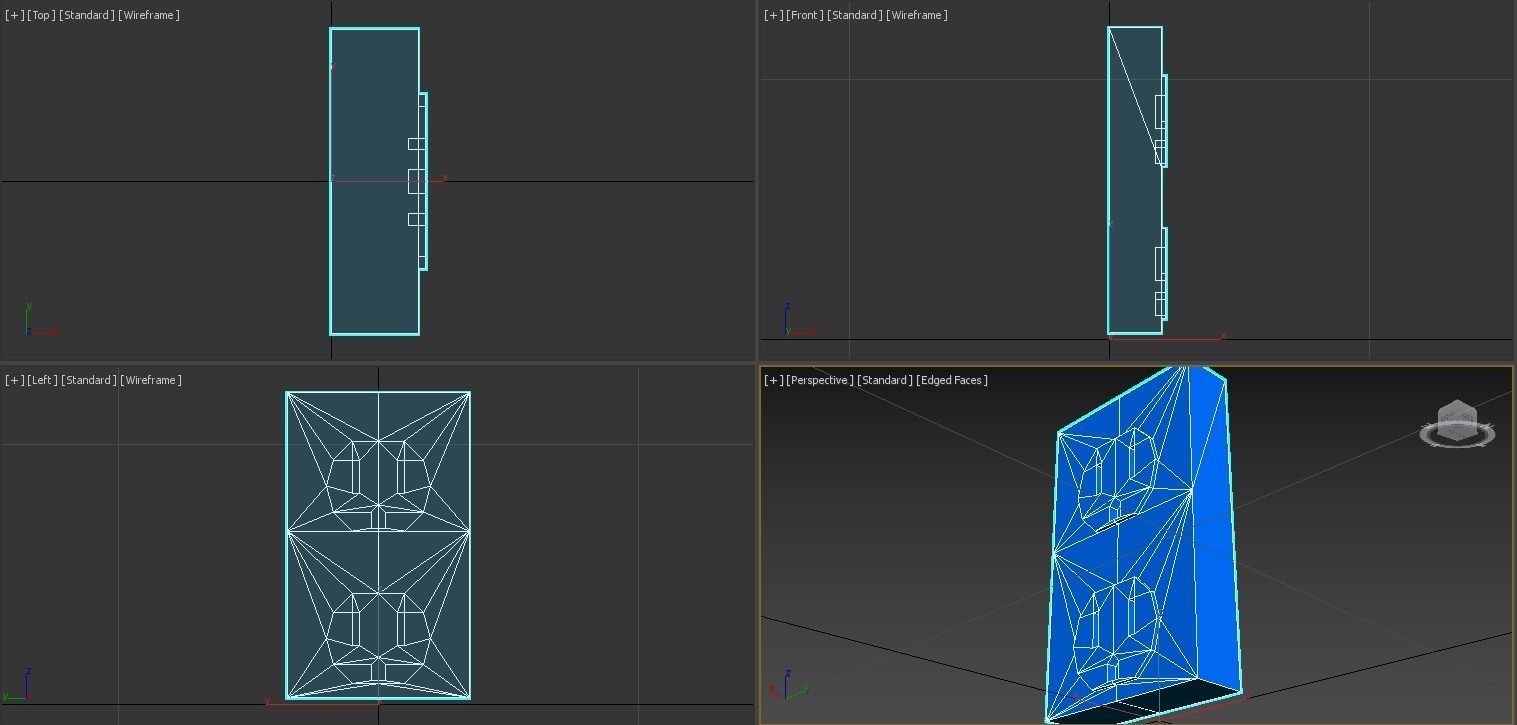Open the [Left] point-of-view menu
The image size is (1517, 725).
tap(42, 380)
